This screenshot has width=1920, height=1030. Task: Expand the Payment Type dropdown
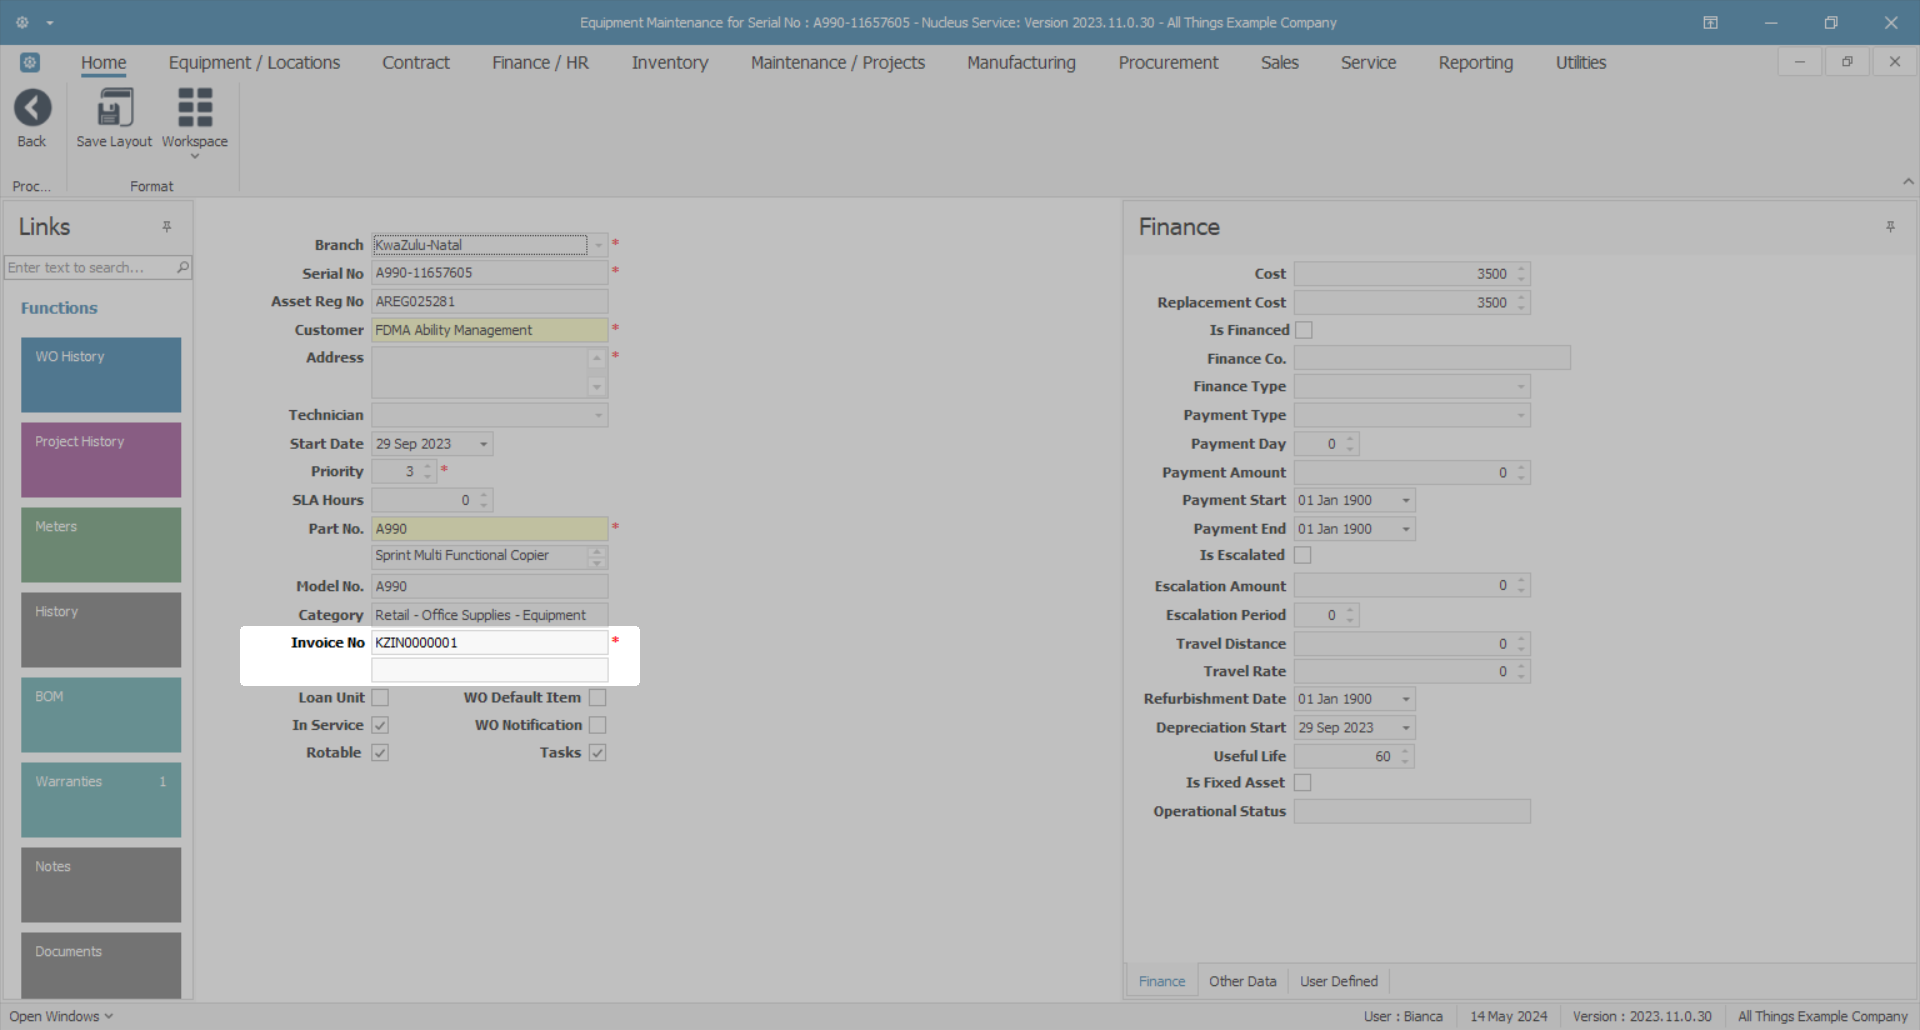[1520, 415]
